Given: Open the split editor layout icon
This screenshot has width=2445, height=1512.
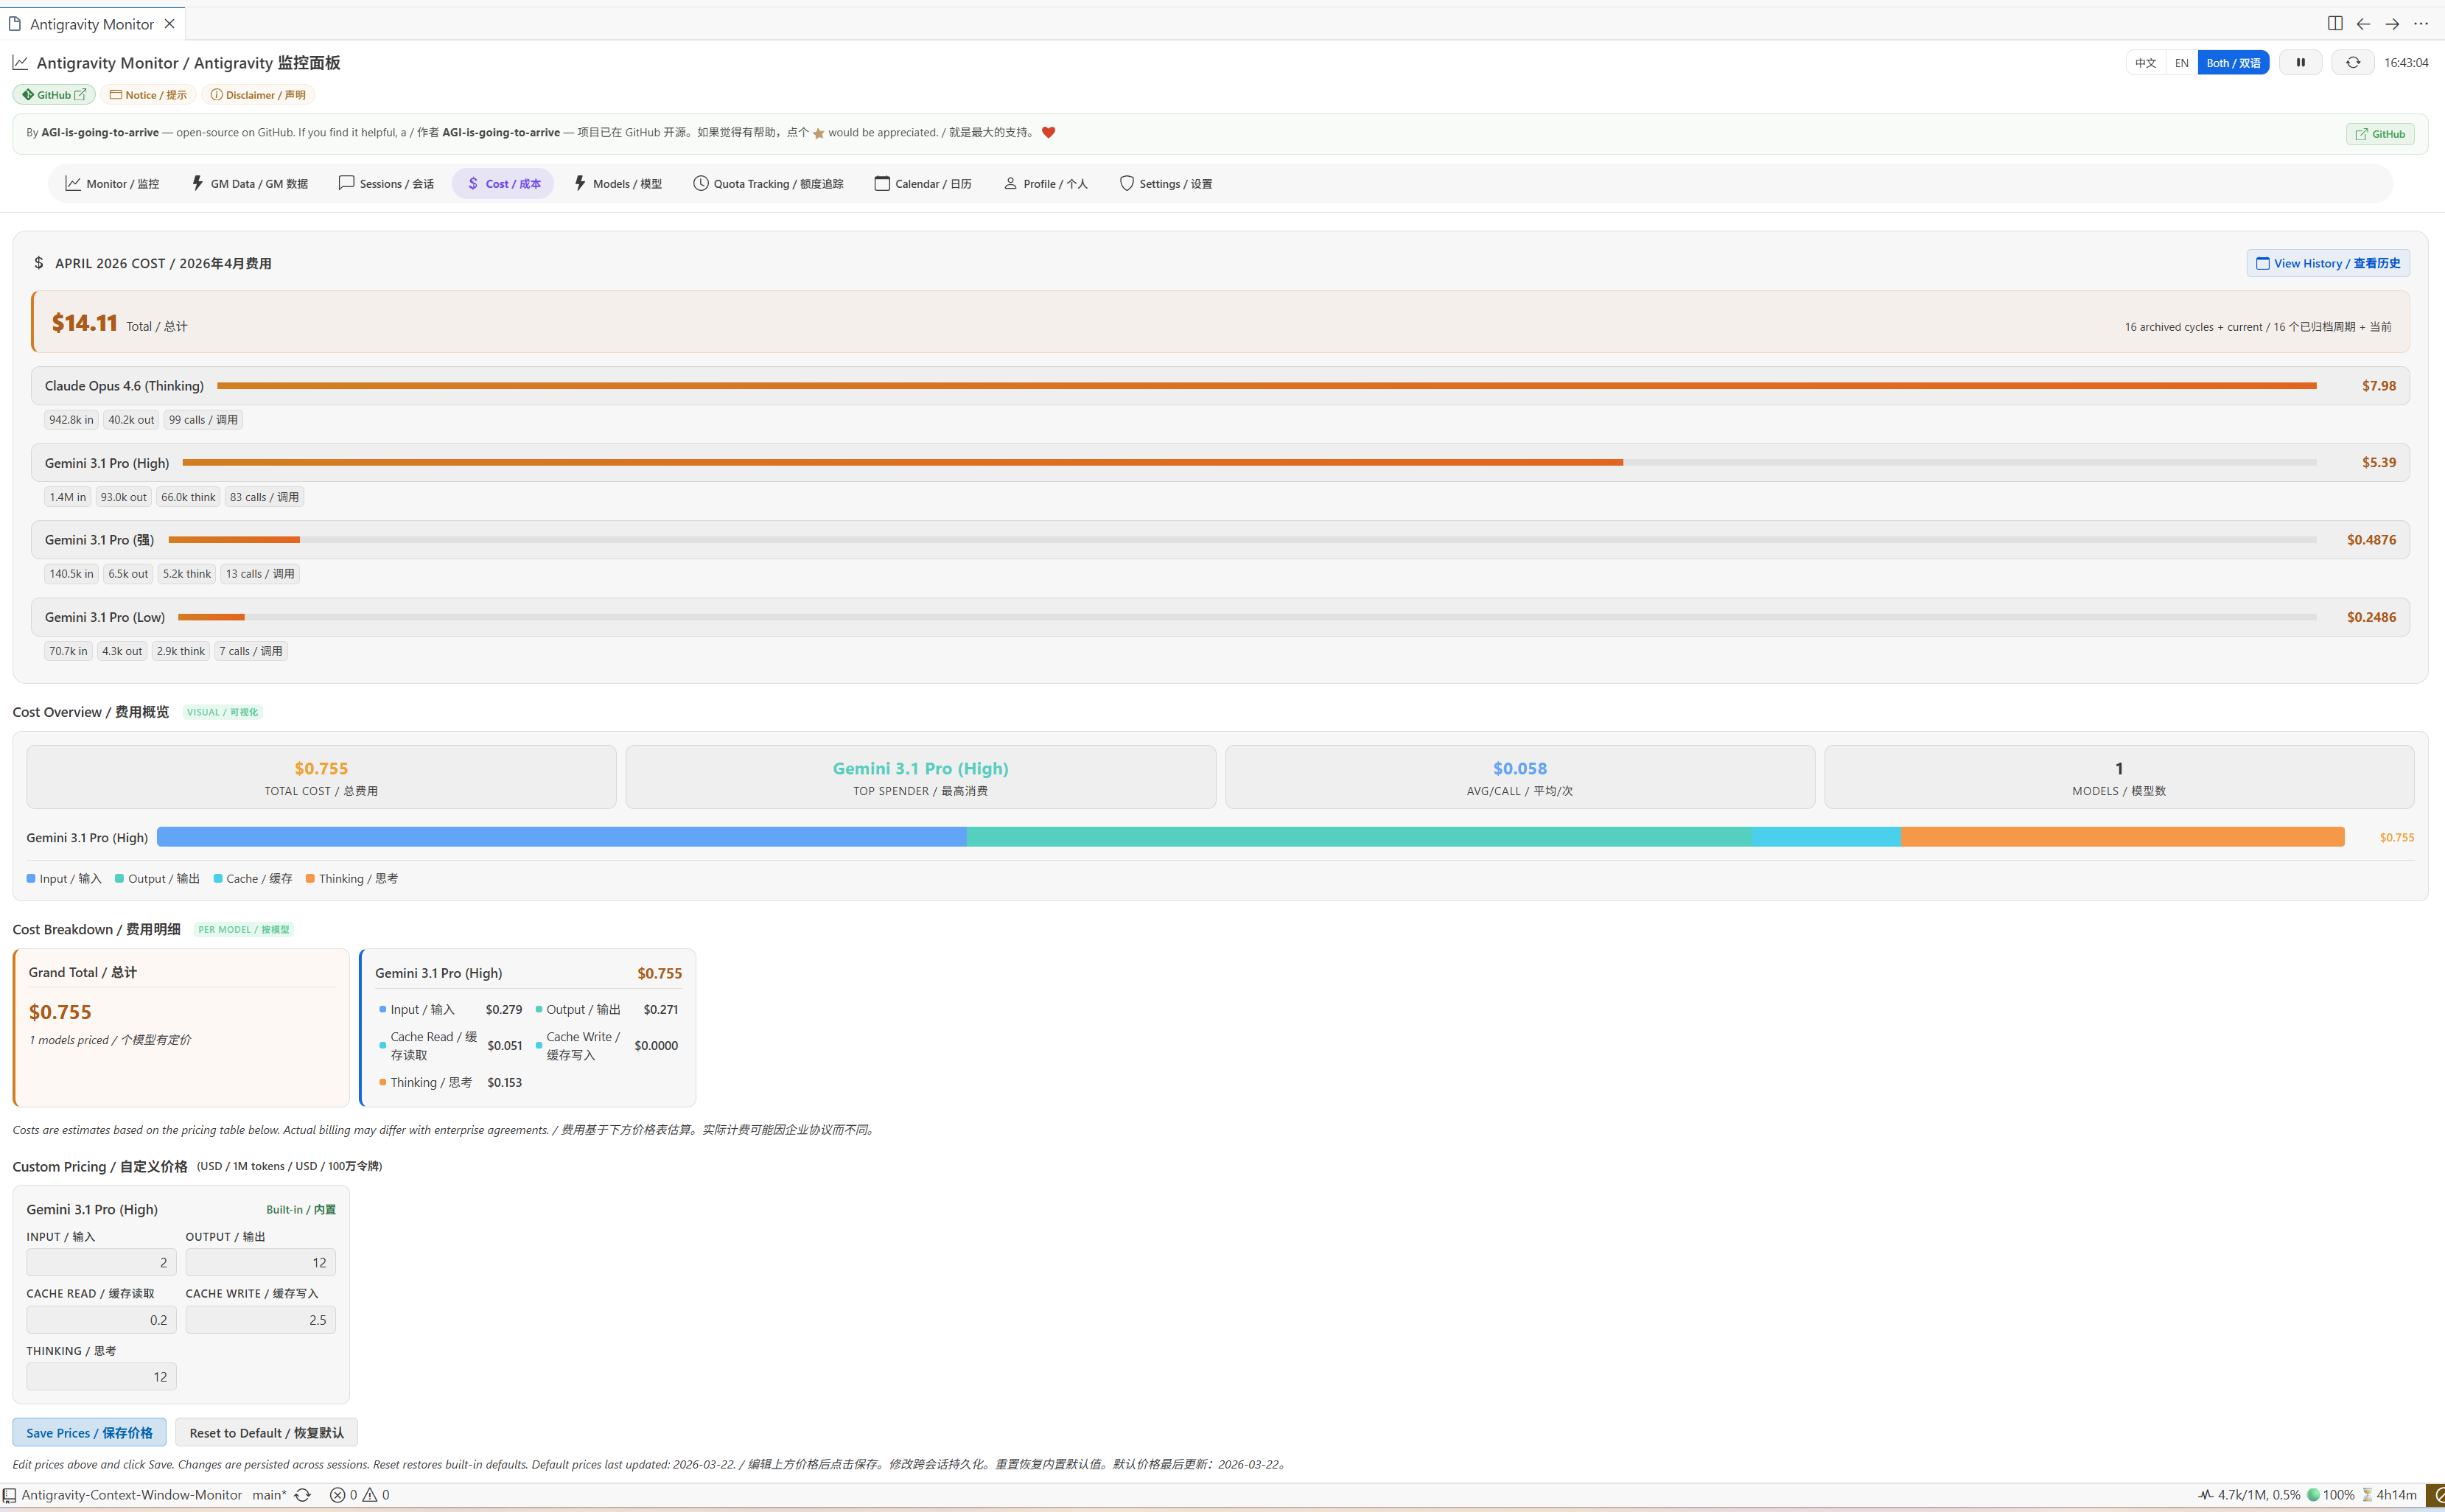Looking at the screenshot, I should [x=2335, y=23].
